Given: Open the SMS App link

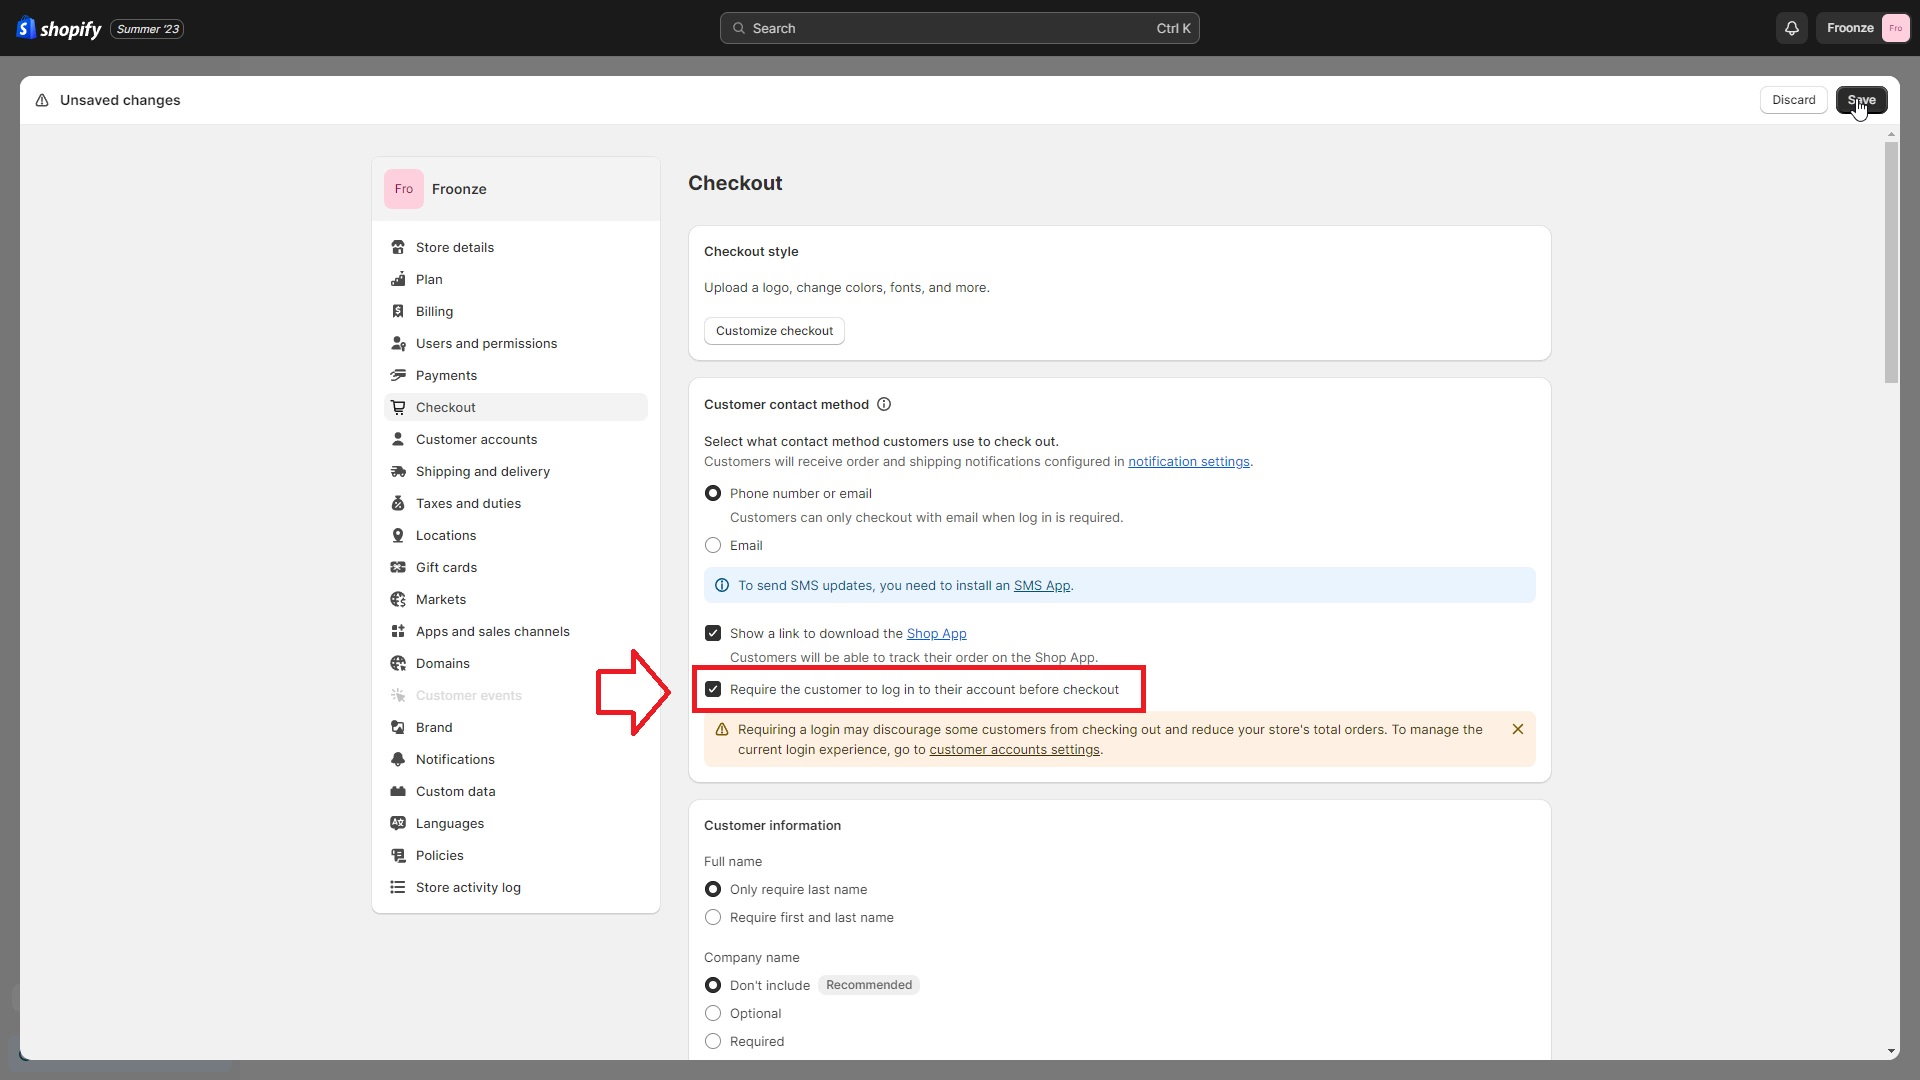Looking at the screenshot, I should click(x=1041, y=586).
